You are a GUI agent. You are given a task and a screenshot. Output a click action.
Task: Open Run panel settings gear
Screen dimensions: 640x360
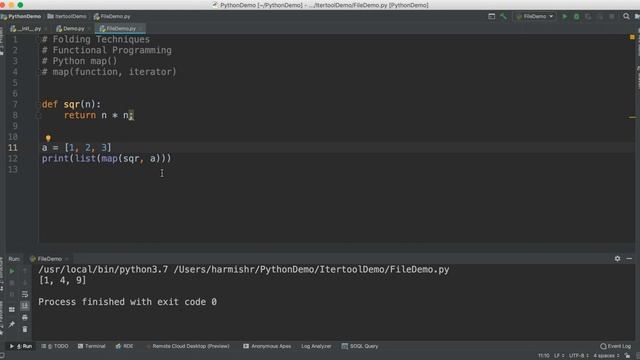tap(617, 258)
